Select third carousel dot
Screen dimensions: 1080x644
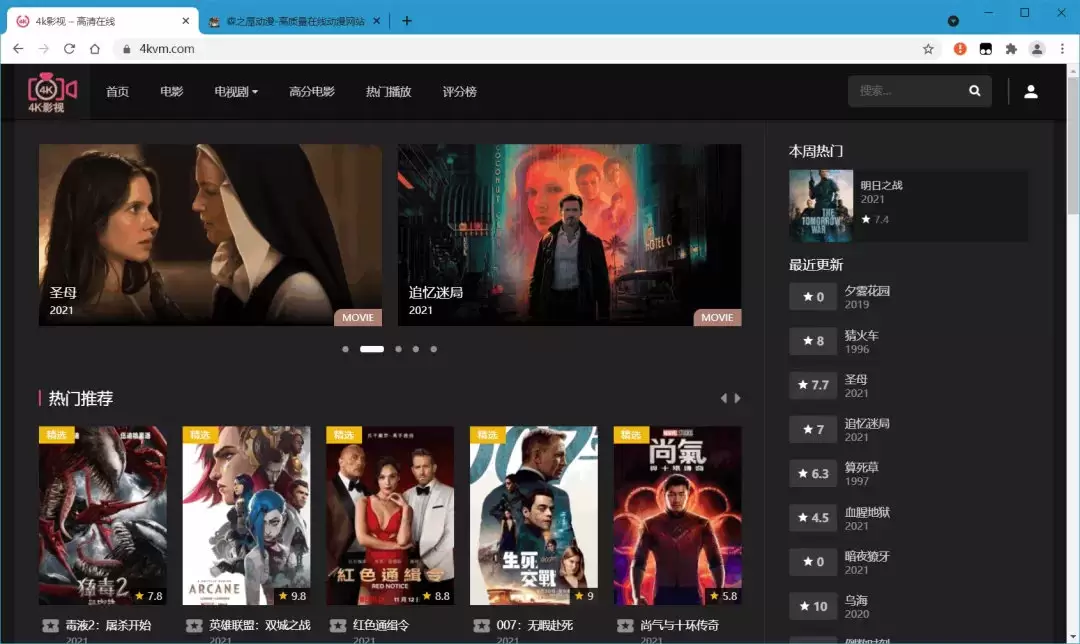(x=398, y=349)
